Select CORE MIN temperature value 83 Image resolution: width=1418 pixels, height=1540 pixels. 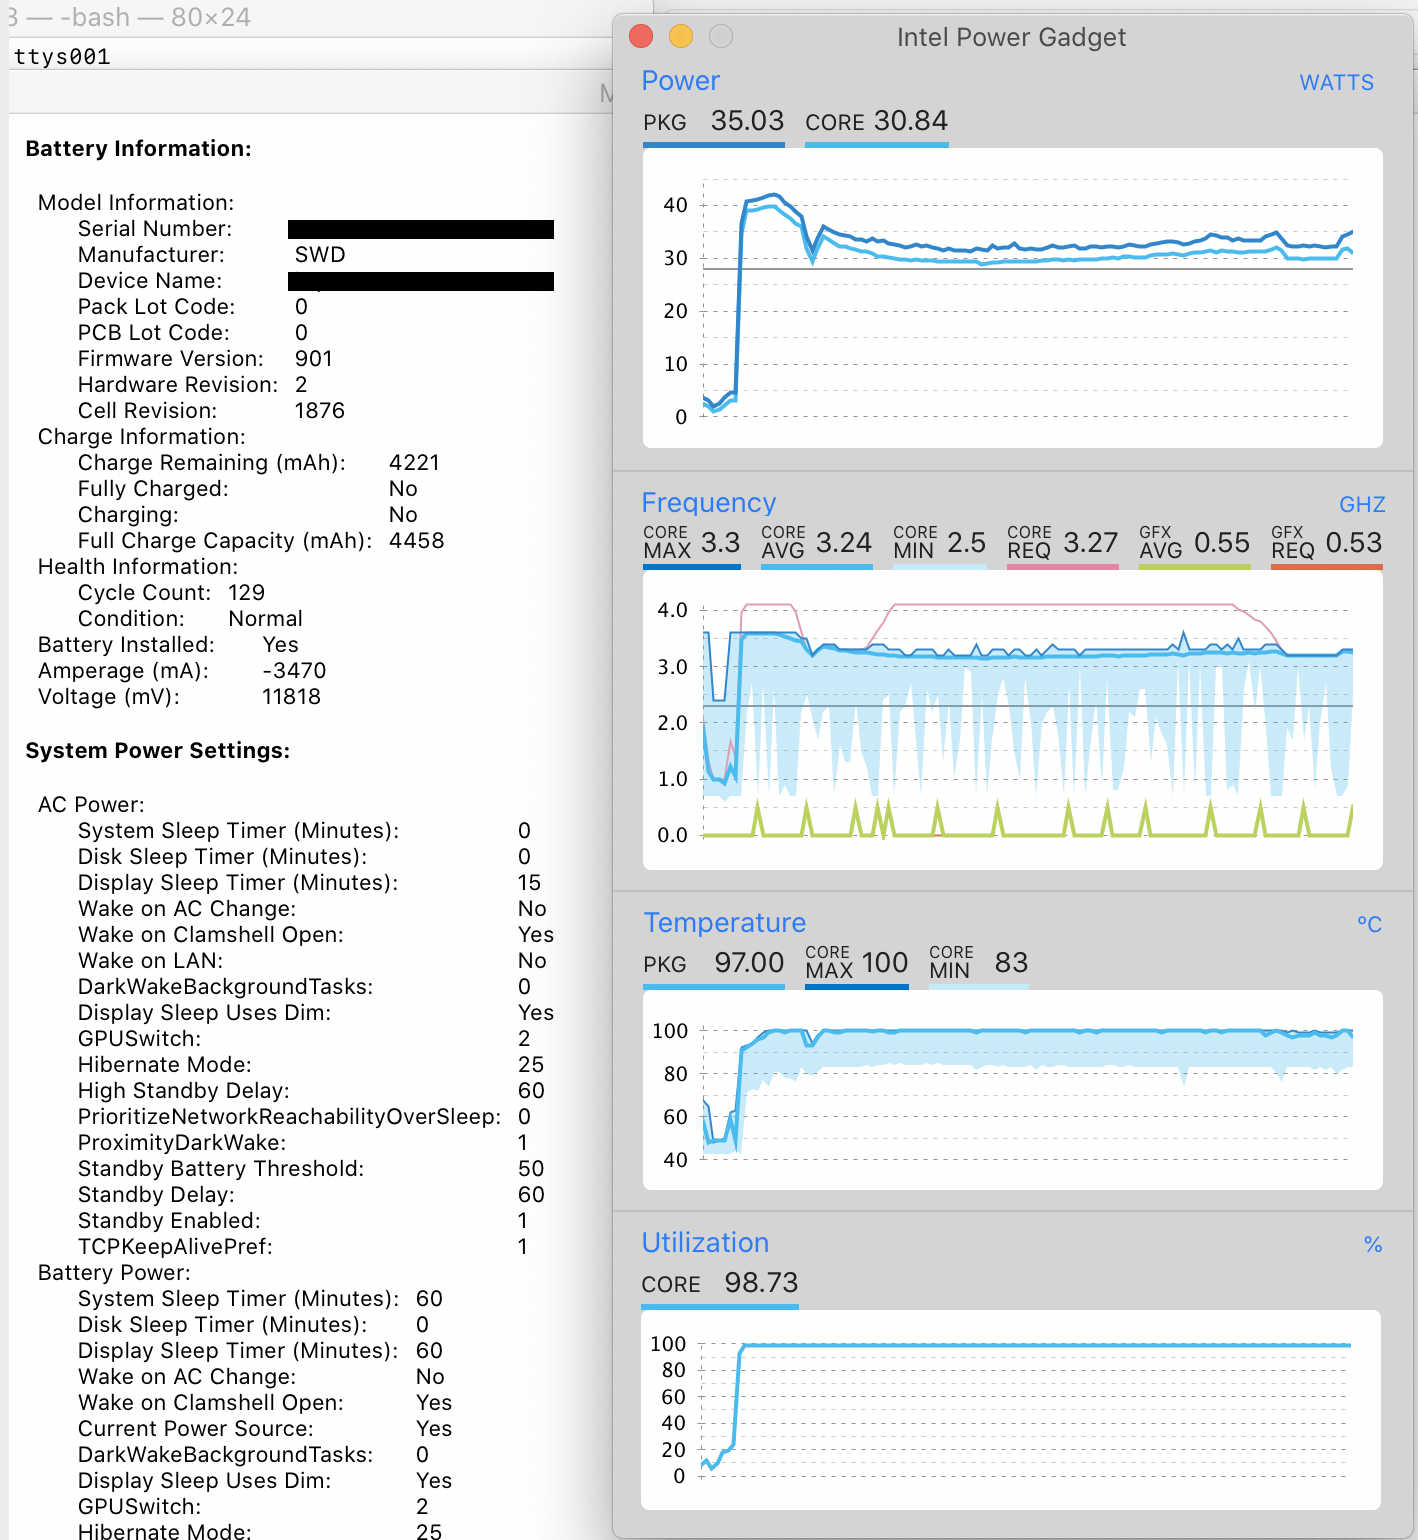pos(1011,963)
